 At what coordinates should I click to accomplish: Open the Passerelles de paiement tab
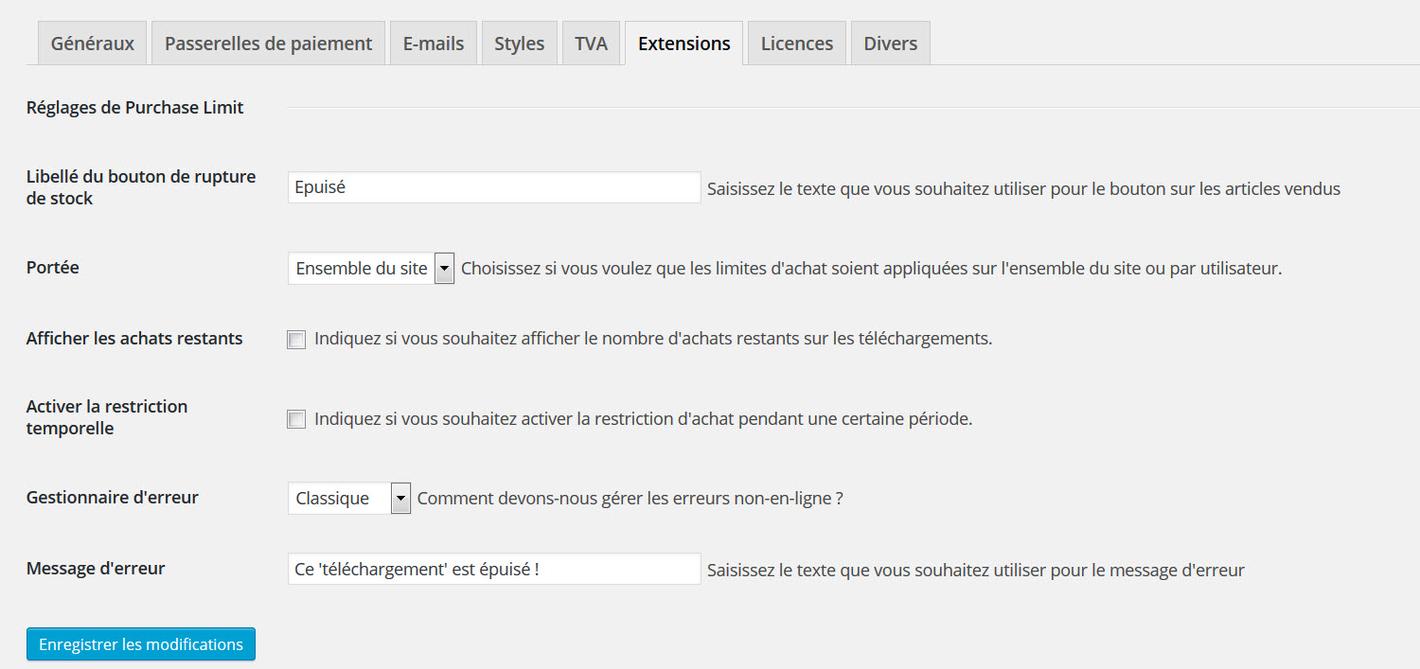point(268,43)
